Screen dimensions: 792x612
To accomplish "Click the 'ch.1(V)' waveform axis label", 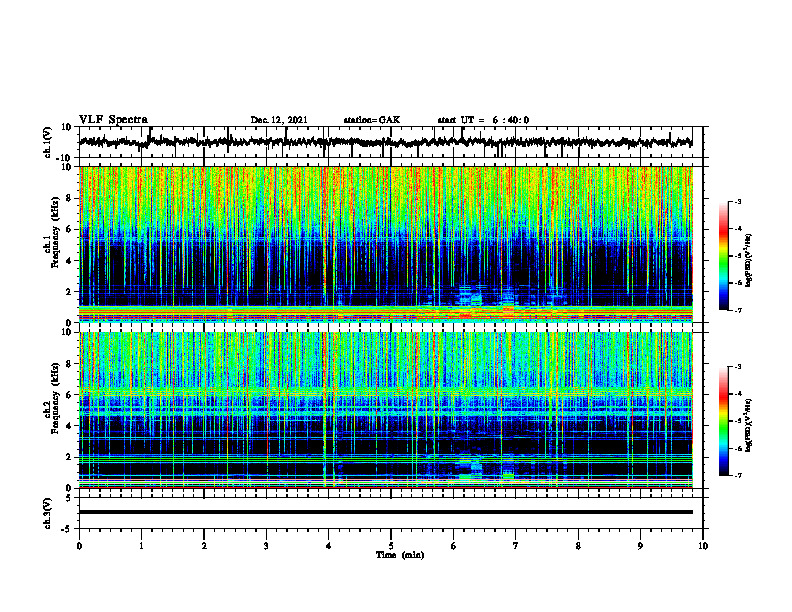I will [x=48, y=142].
